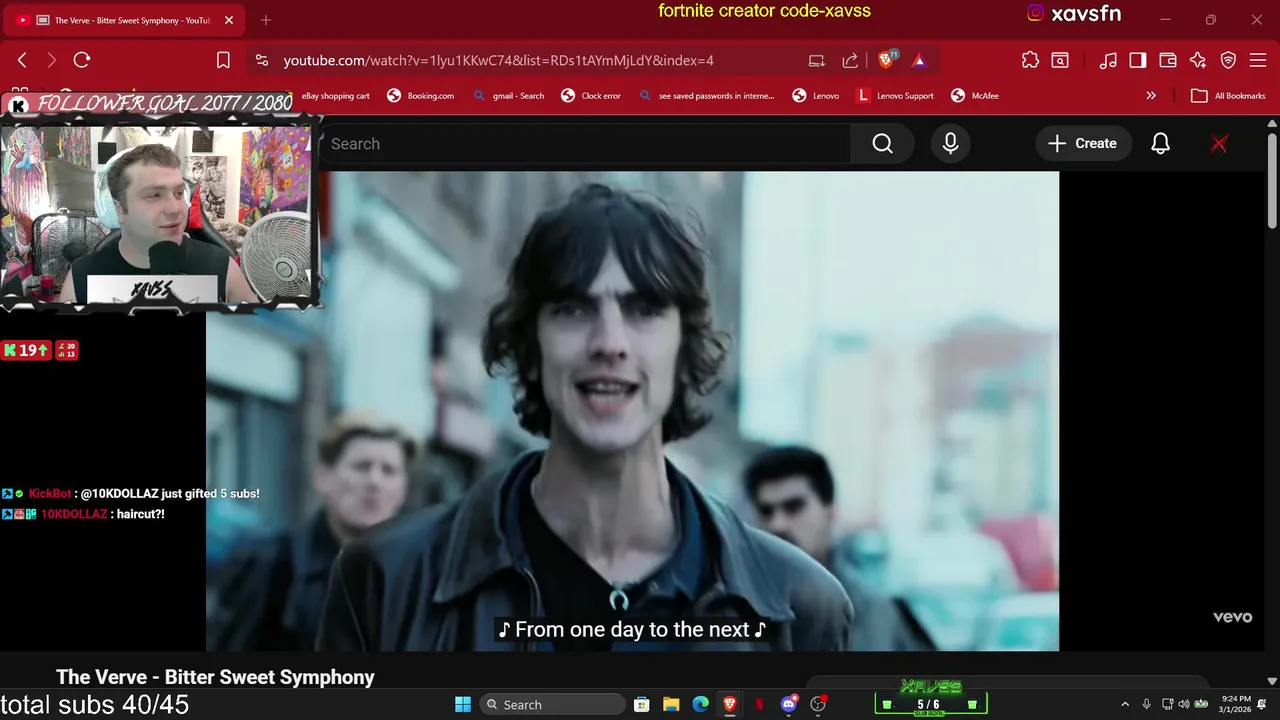Screen dimensions: 1280x720
Task: Open OBS Studio from taskbar
Action: (818, 705)
